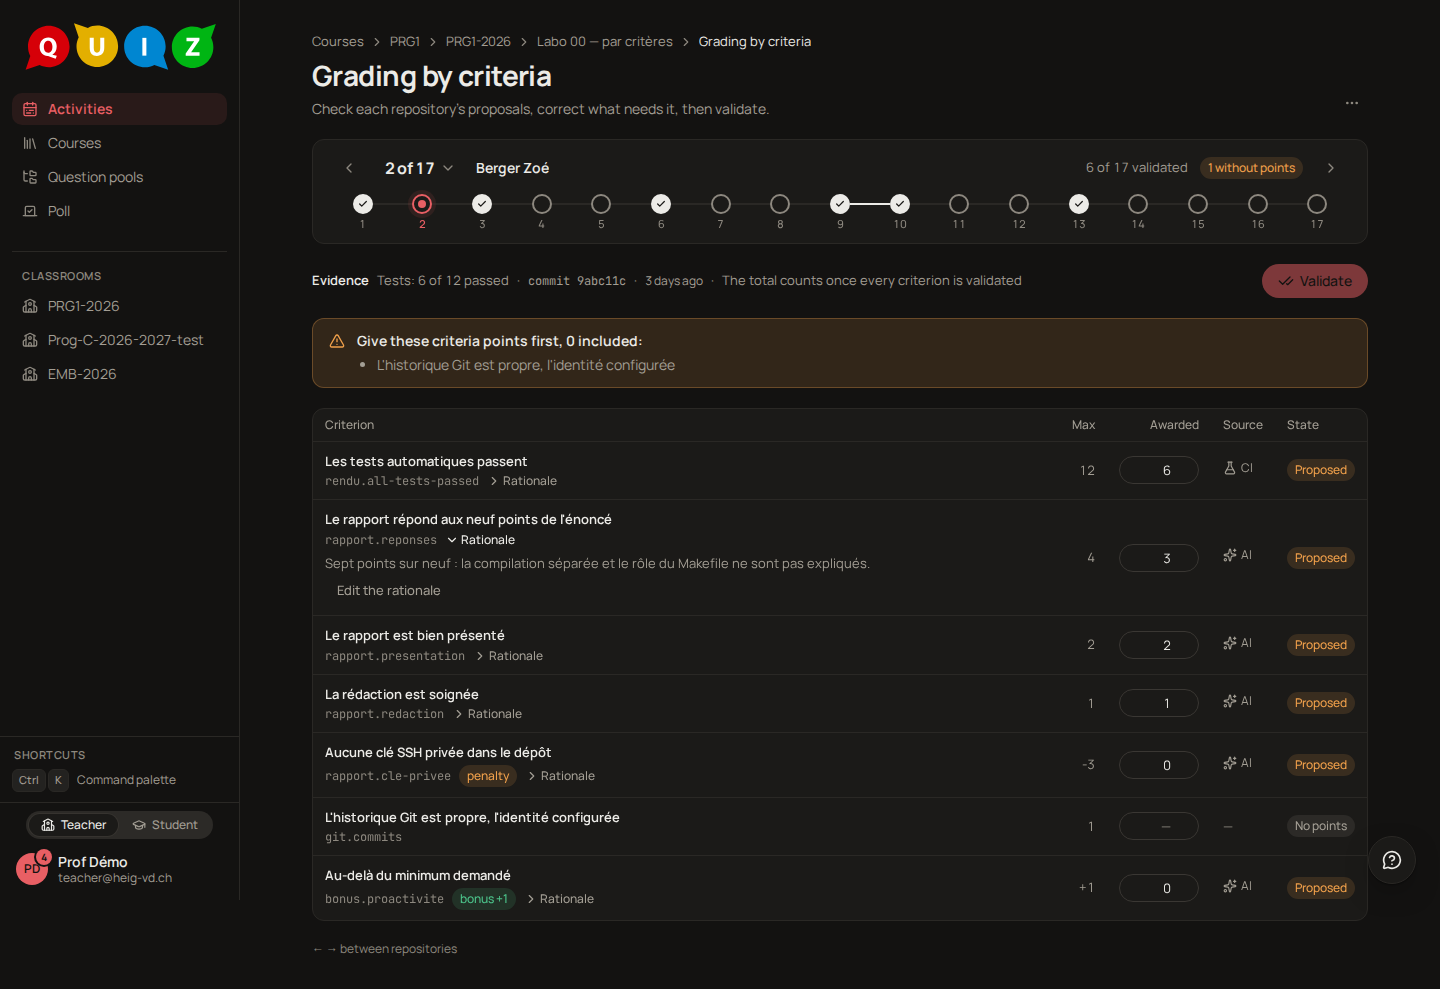
Task: Edit awarded points for rapport.presentation
Action: (x=1159, y=645)
